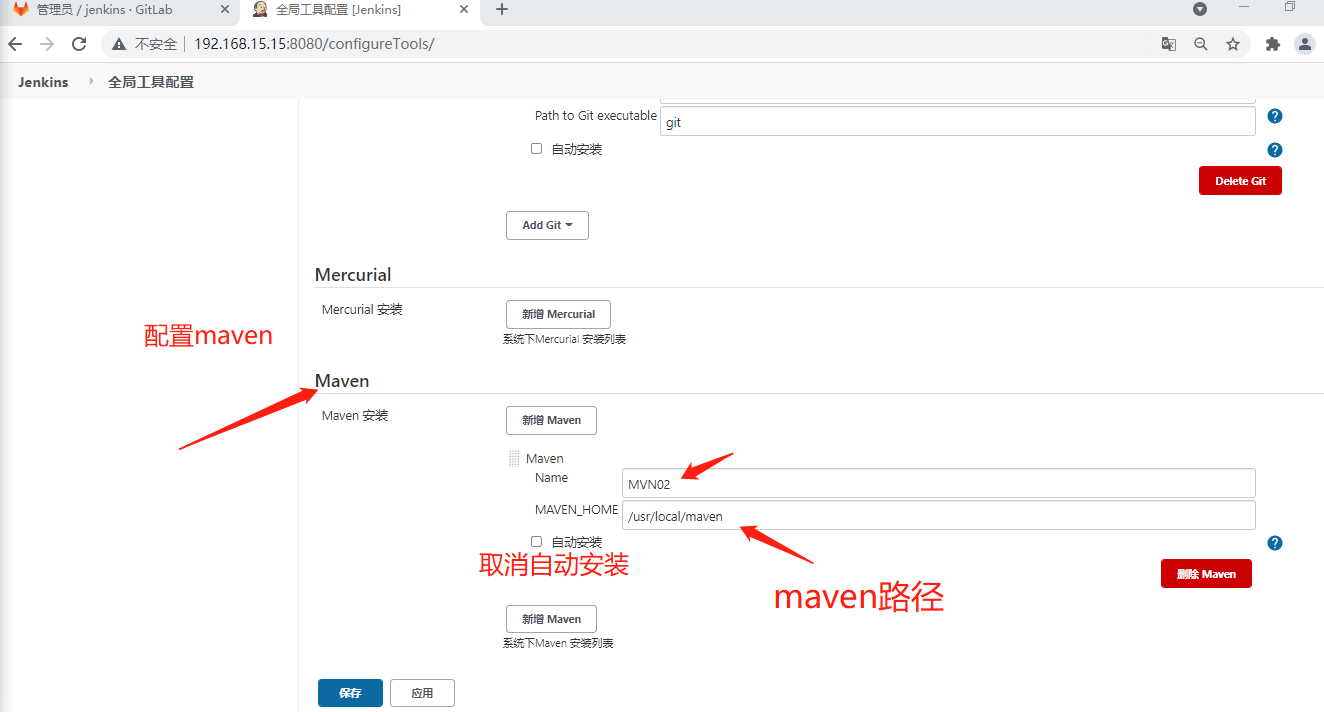This screenshot has height=712, width=1324.
Task: Click the Maven section heading
Action: tap(342, 381)
